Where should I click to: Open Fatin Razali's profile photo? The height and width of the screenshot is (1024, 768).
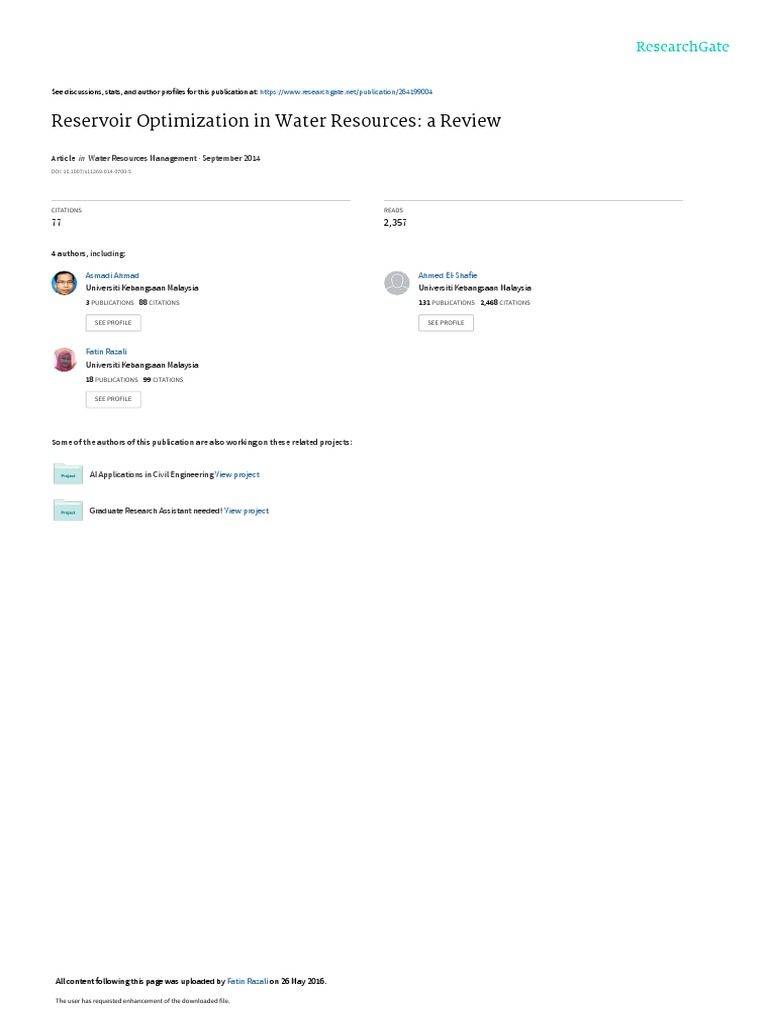(64, 360)
